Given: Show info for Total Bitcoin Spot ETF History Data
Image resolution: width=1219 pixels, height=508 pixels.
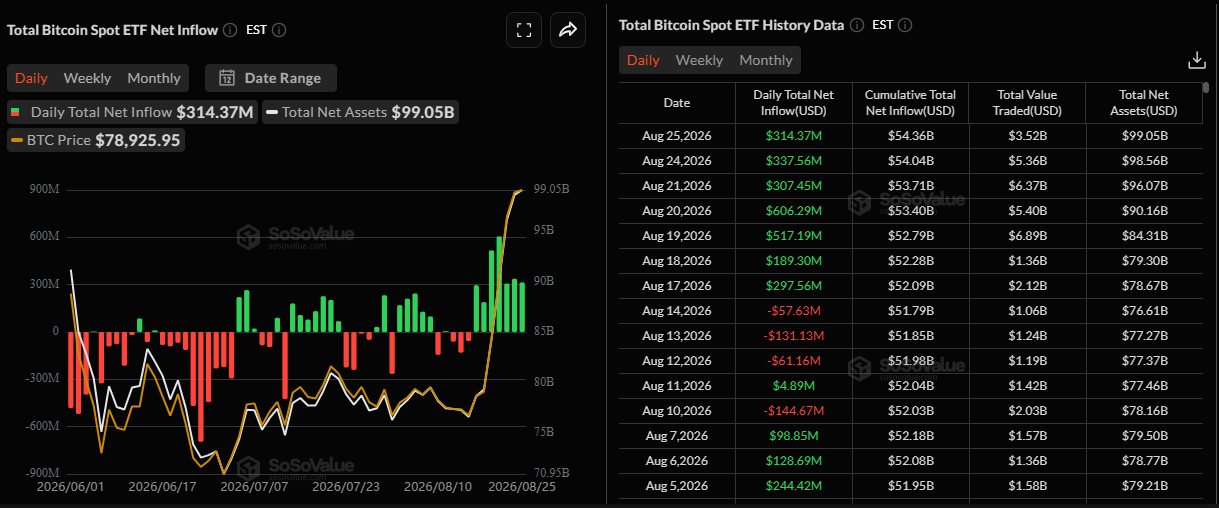Looking at the screenshot, I should [857, 25].
